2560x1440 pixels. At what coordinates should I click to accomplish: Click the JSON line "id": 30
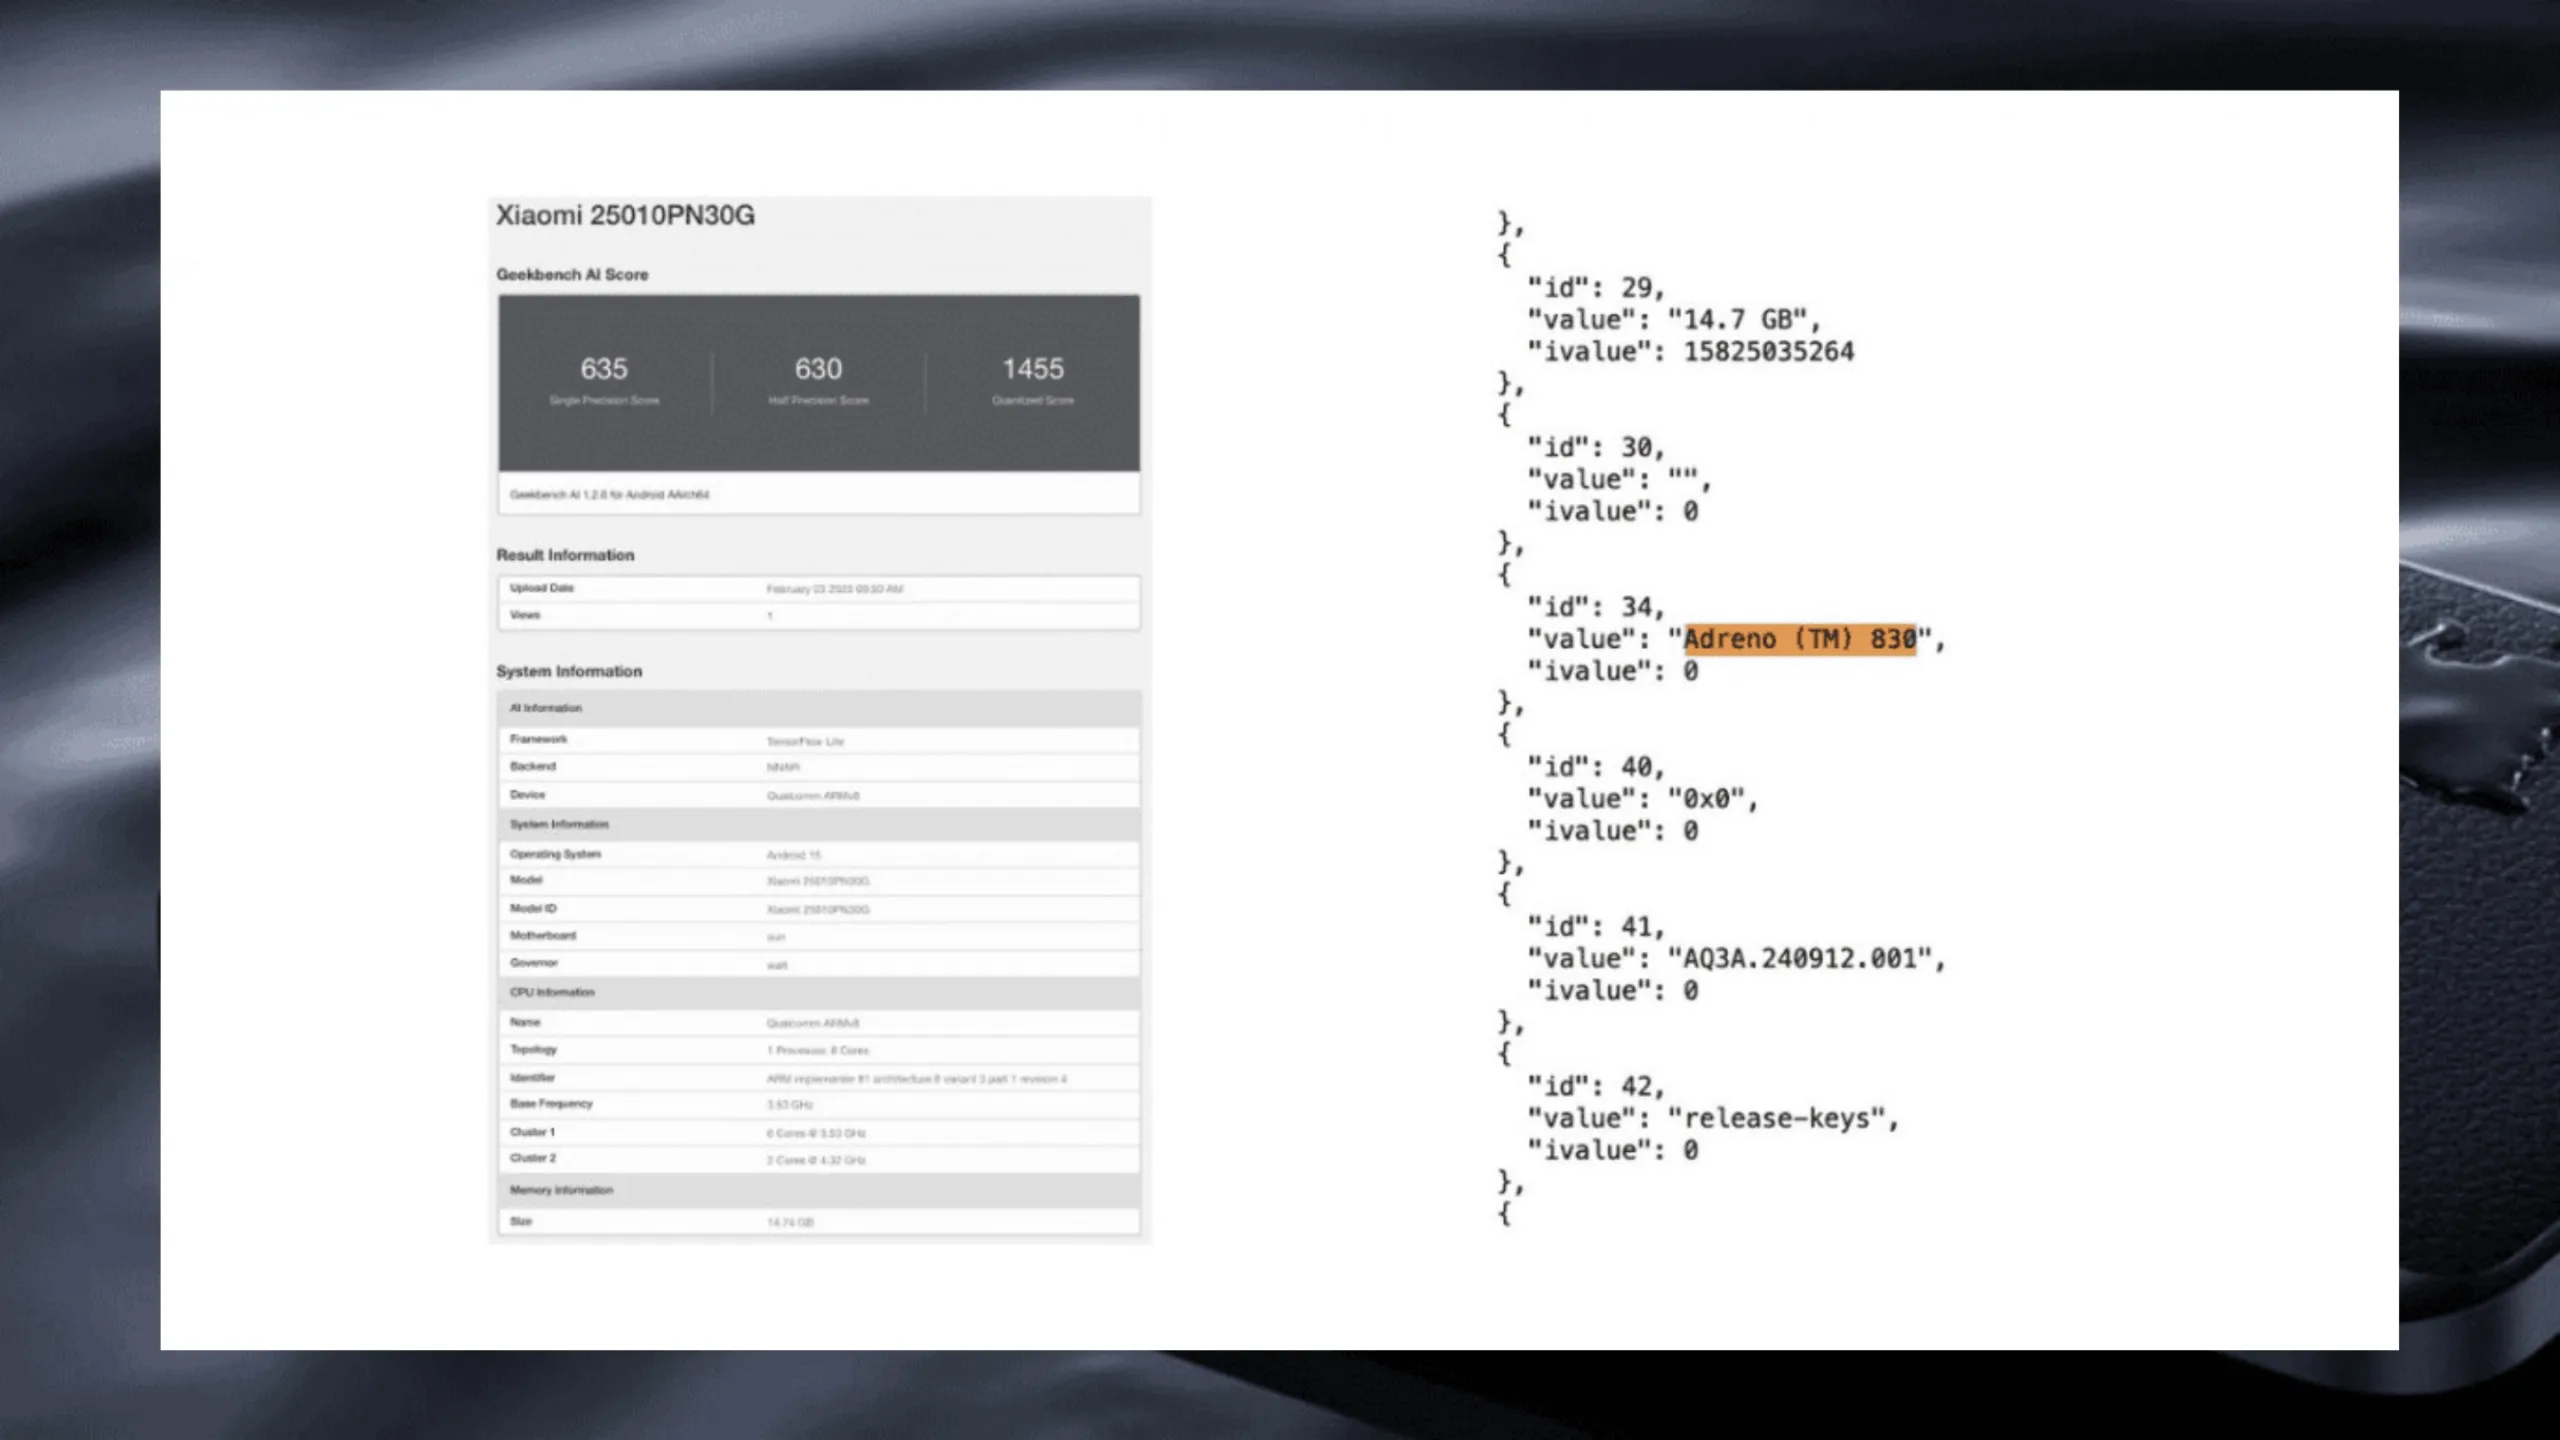pos(1595,447)
